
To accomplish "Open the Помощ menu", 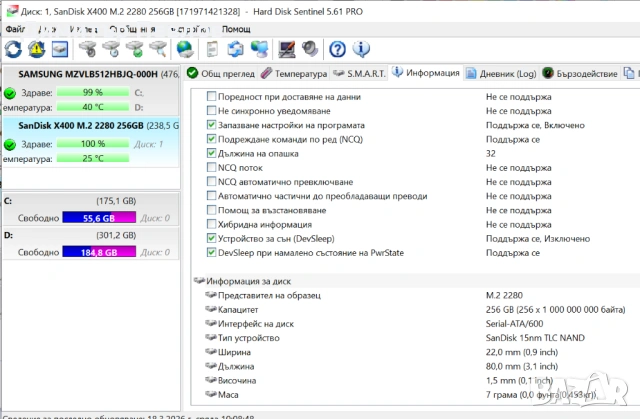I will 237,30.
